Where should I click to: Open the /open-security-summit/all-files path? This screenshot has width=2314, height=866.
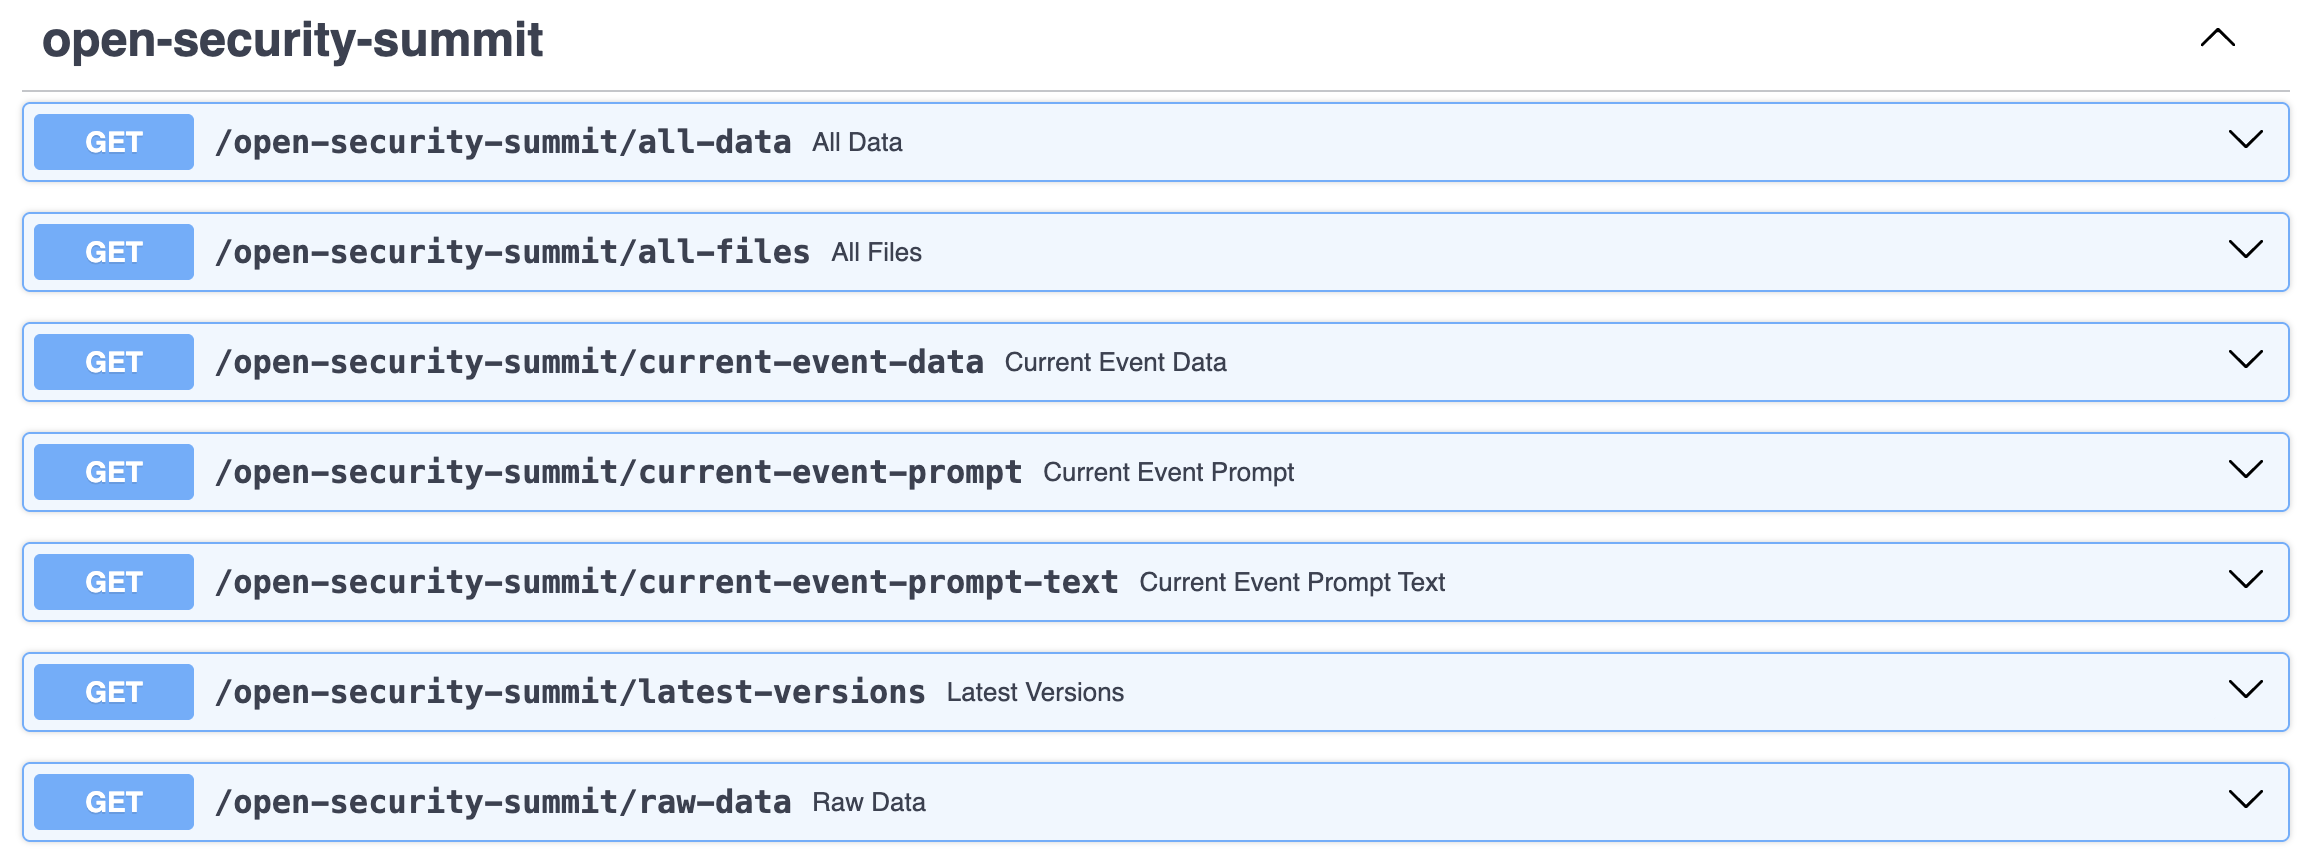pyautogui.click(x=512, y=252)
